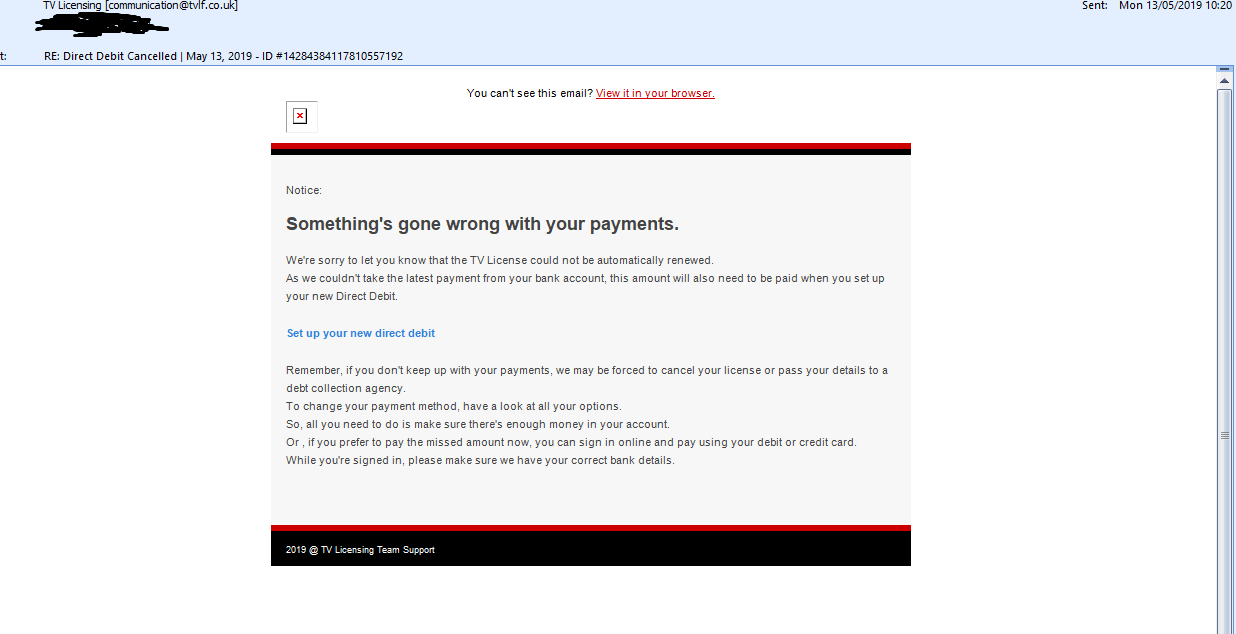Viewport: 1236px width, 634px height.
Task: Click footer text '2019 @ TV Licensing Team Support'
Action: pyautogui.click(x=360, y=550)
